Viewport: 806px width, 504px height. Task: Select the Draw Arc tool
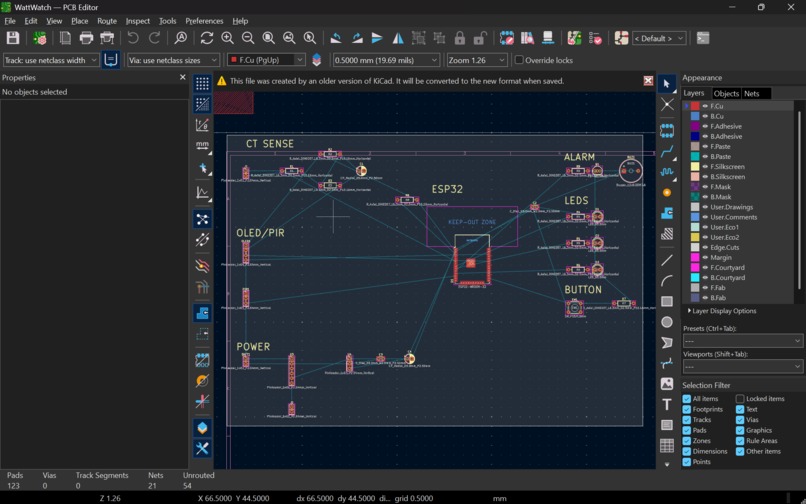click(x=667, y=281)
